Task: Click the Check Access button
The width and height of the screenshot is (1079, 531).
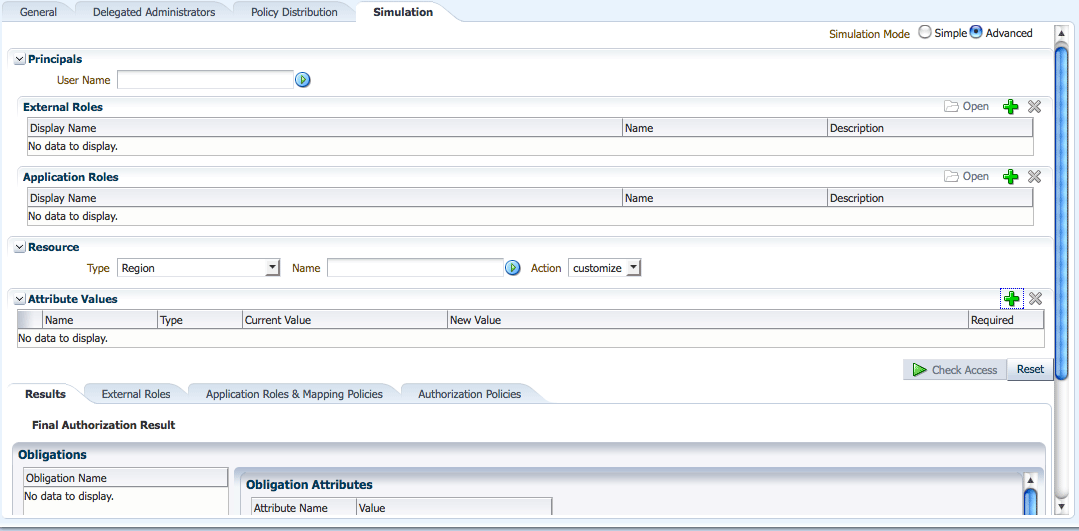Action: (955, 370)
